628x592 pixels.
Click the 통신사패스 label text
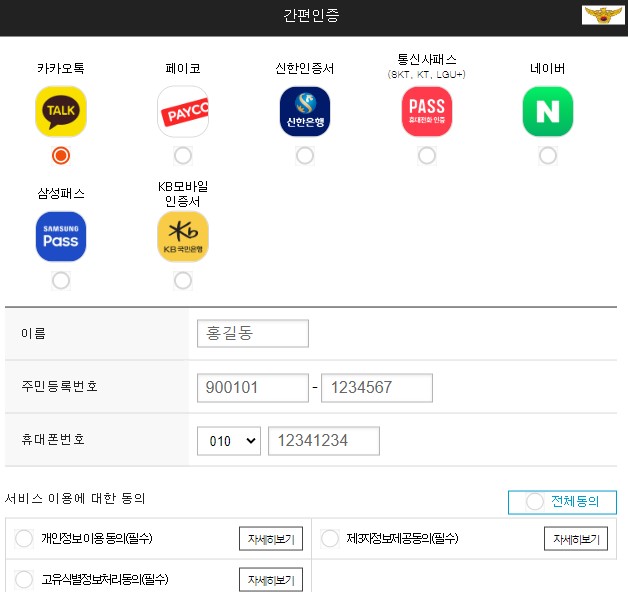[427, 59]
